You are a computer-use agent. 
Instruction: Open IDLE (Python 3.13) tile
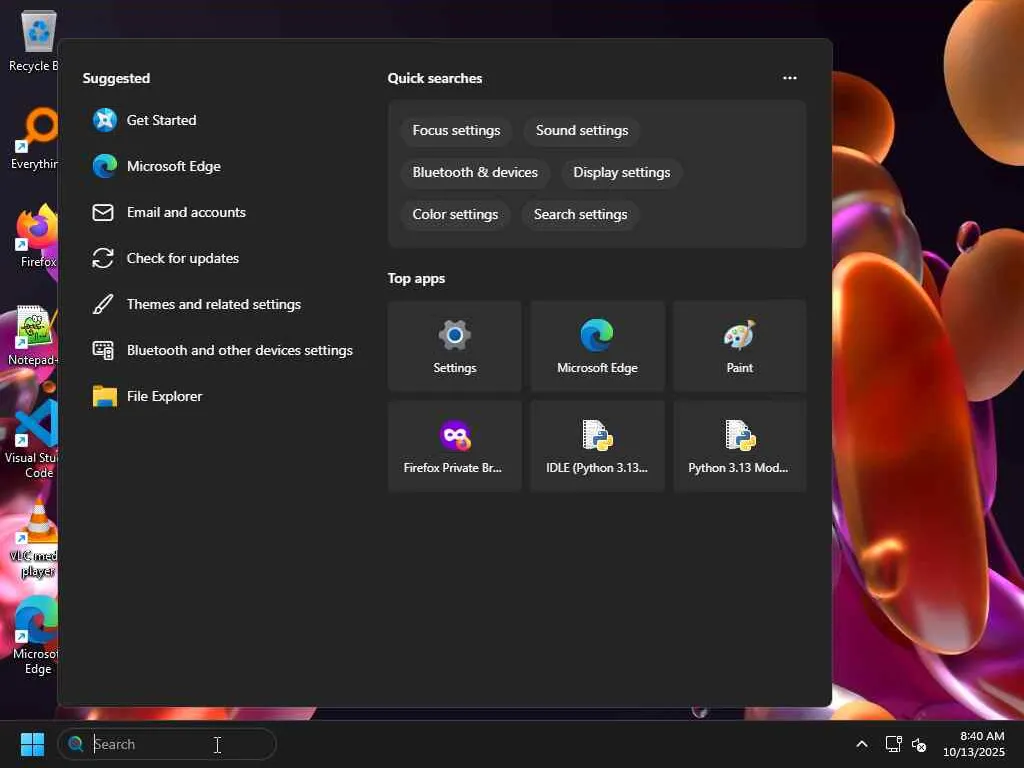[x=597, y=446]
